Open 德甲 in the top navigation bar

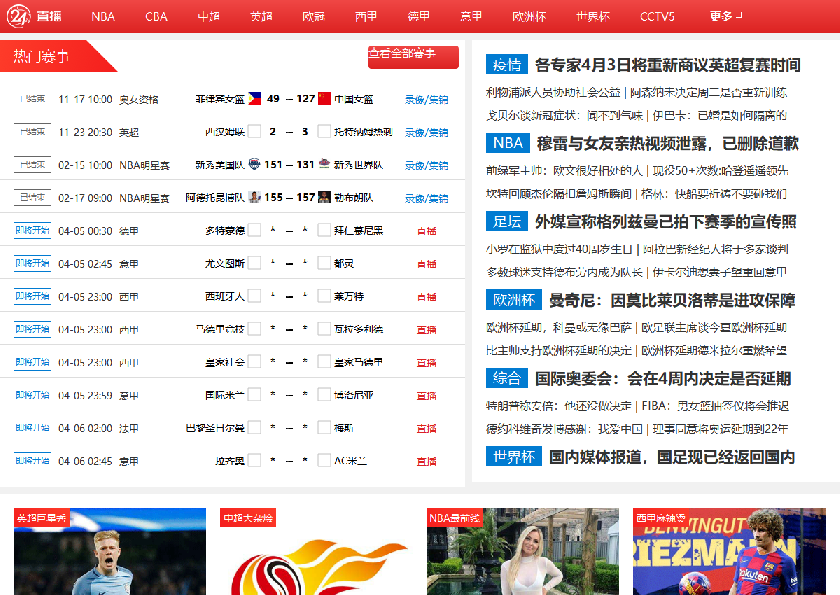tap(418, 17)
